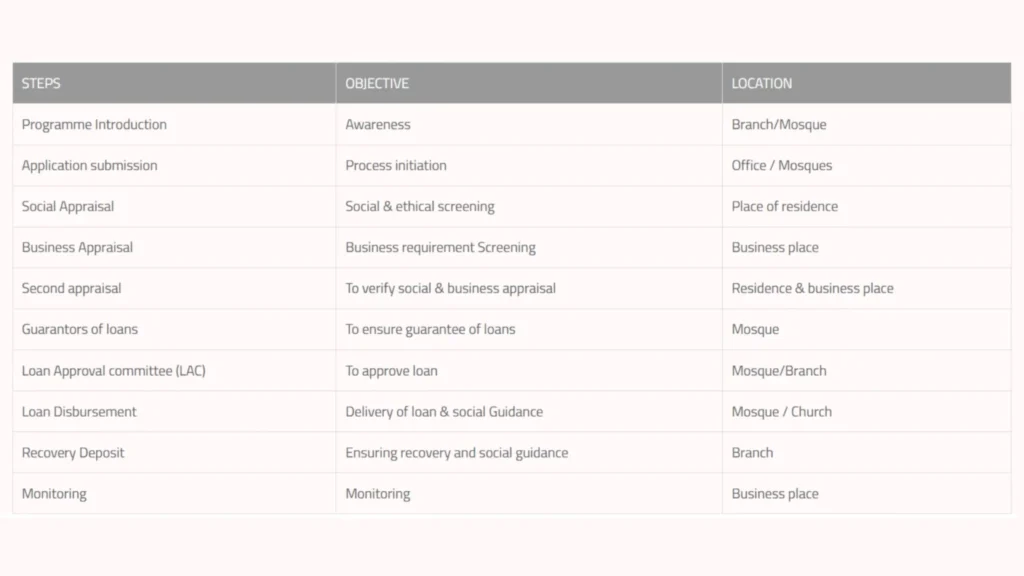
Task: Click the Loan Disbursement step
Action: [79, 411]
